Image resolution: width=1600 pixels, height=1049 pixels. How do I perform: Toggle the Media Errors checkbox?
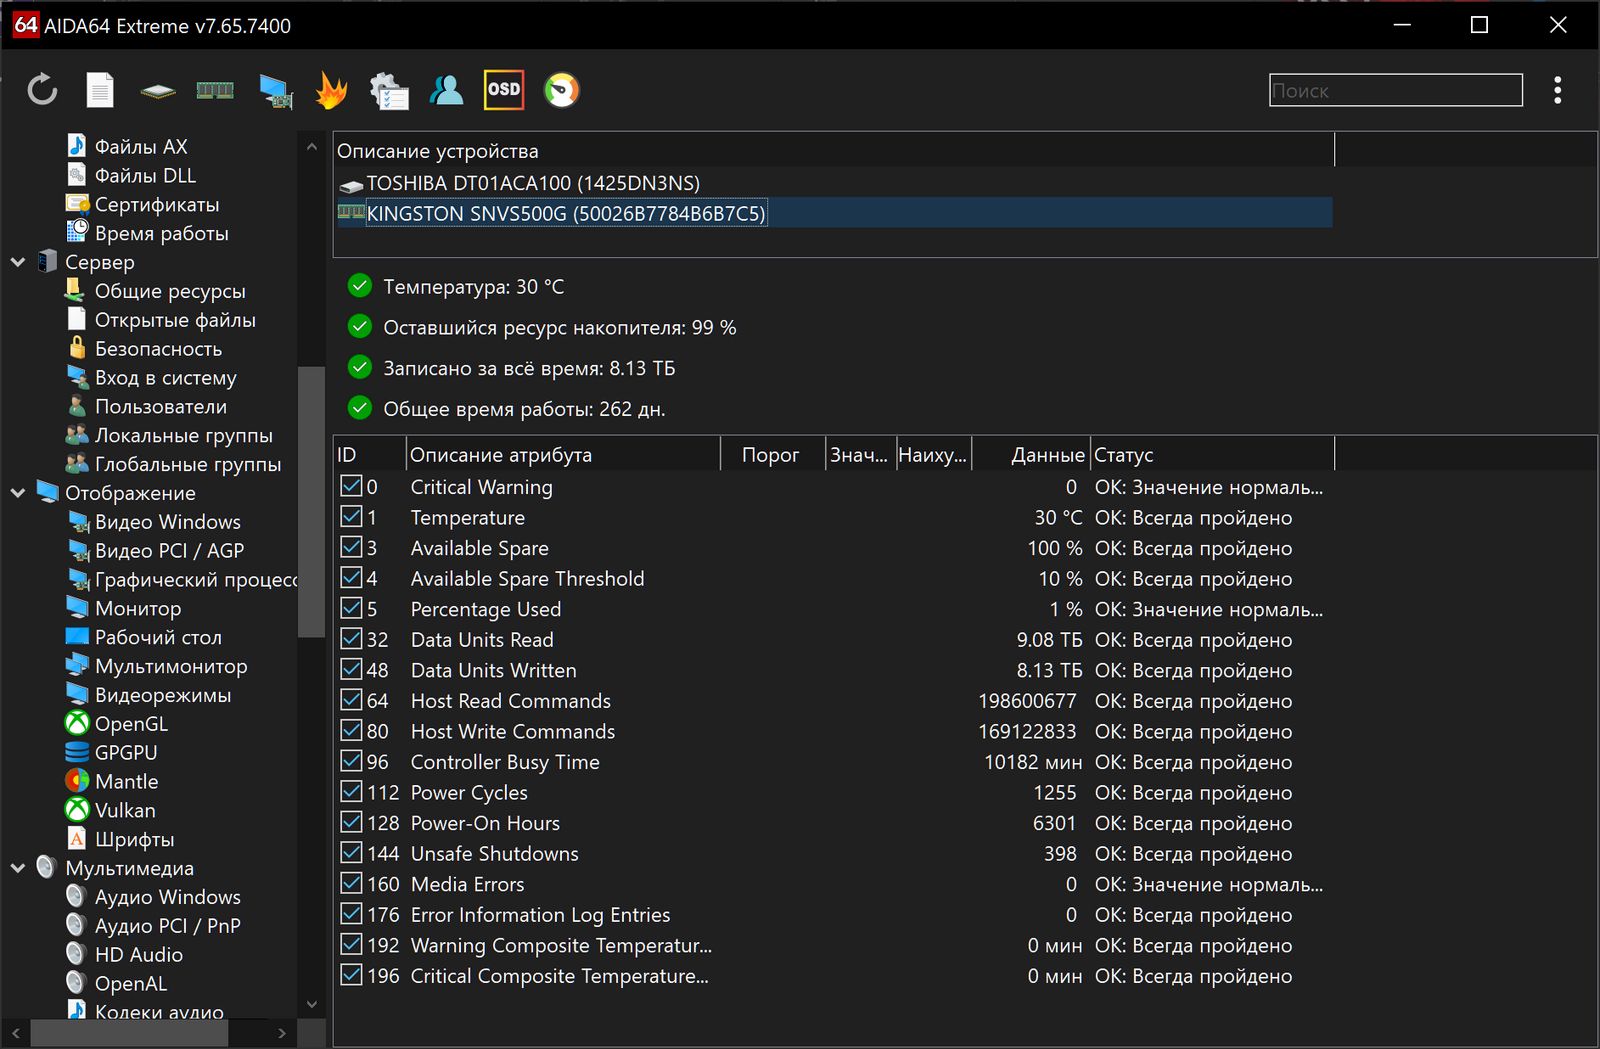pyautogui.click(x=351, y=884)
